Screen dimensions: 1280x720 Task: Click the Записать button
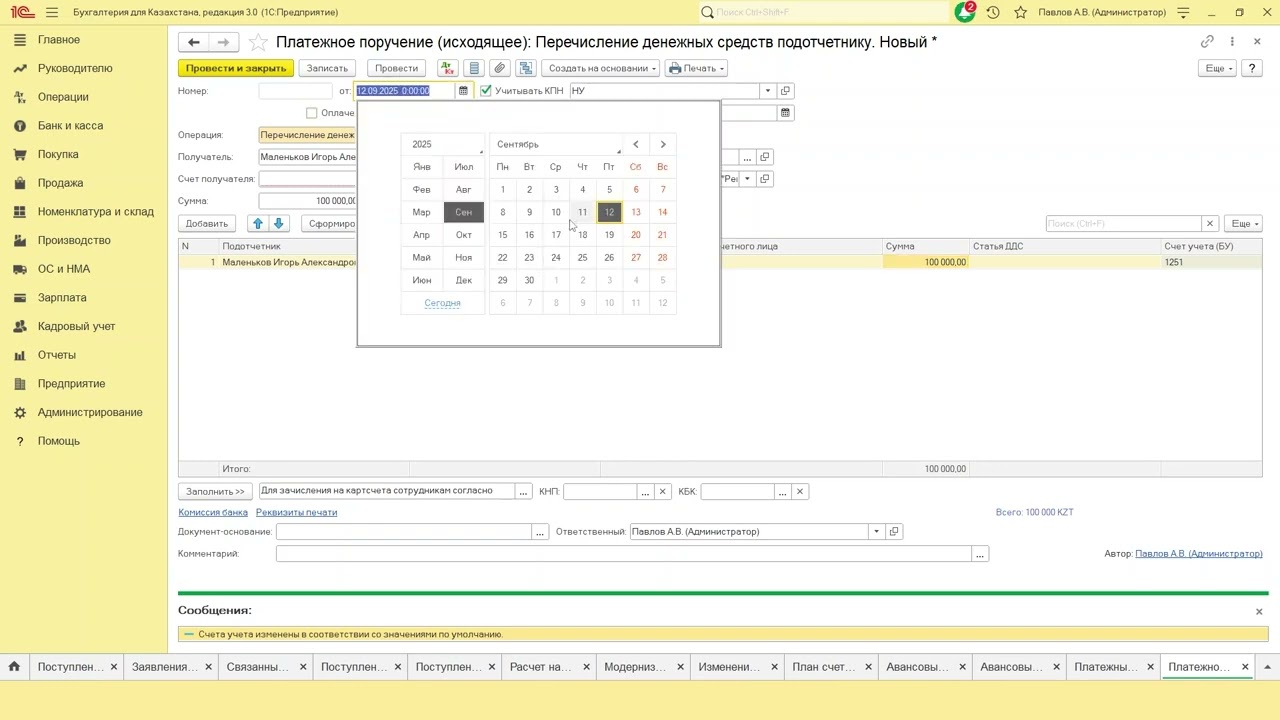click(327, 68)
